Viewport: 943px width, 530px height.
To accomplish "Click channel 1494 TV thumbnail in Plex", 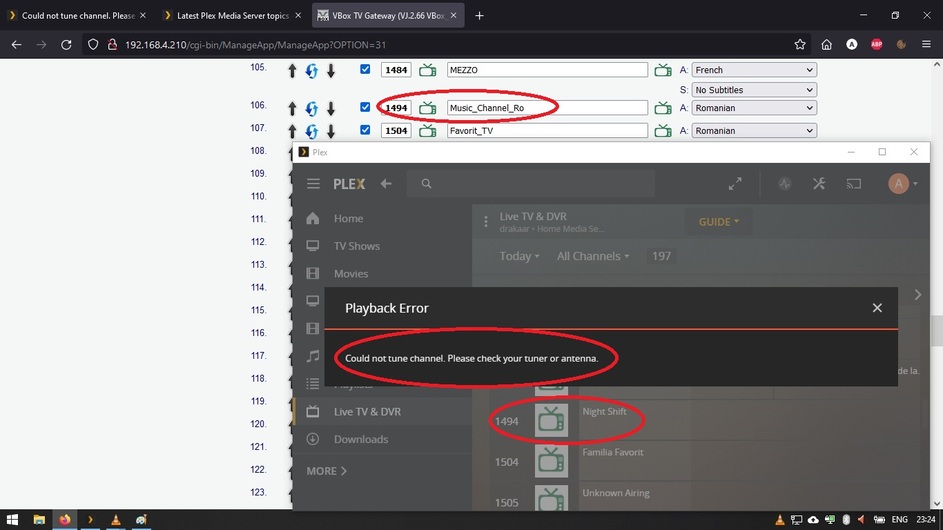I will [x=551, y=420].
